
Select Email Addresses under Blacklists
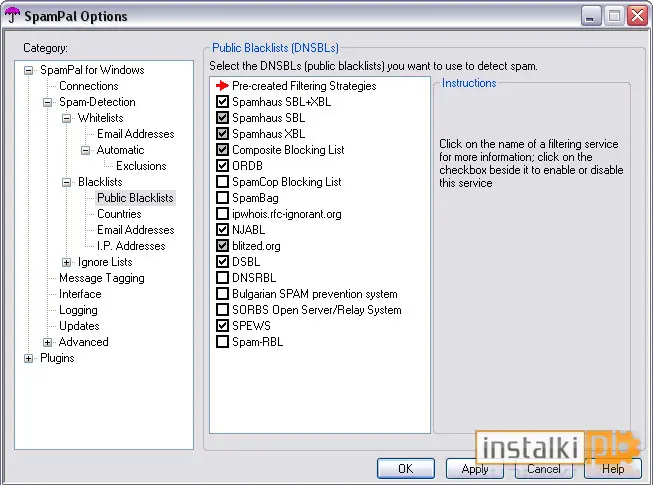tap(136, 230)
